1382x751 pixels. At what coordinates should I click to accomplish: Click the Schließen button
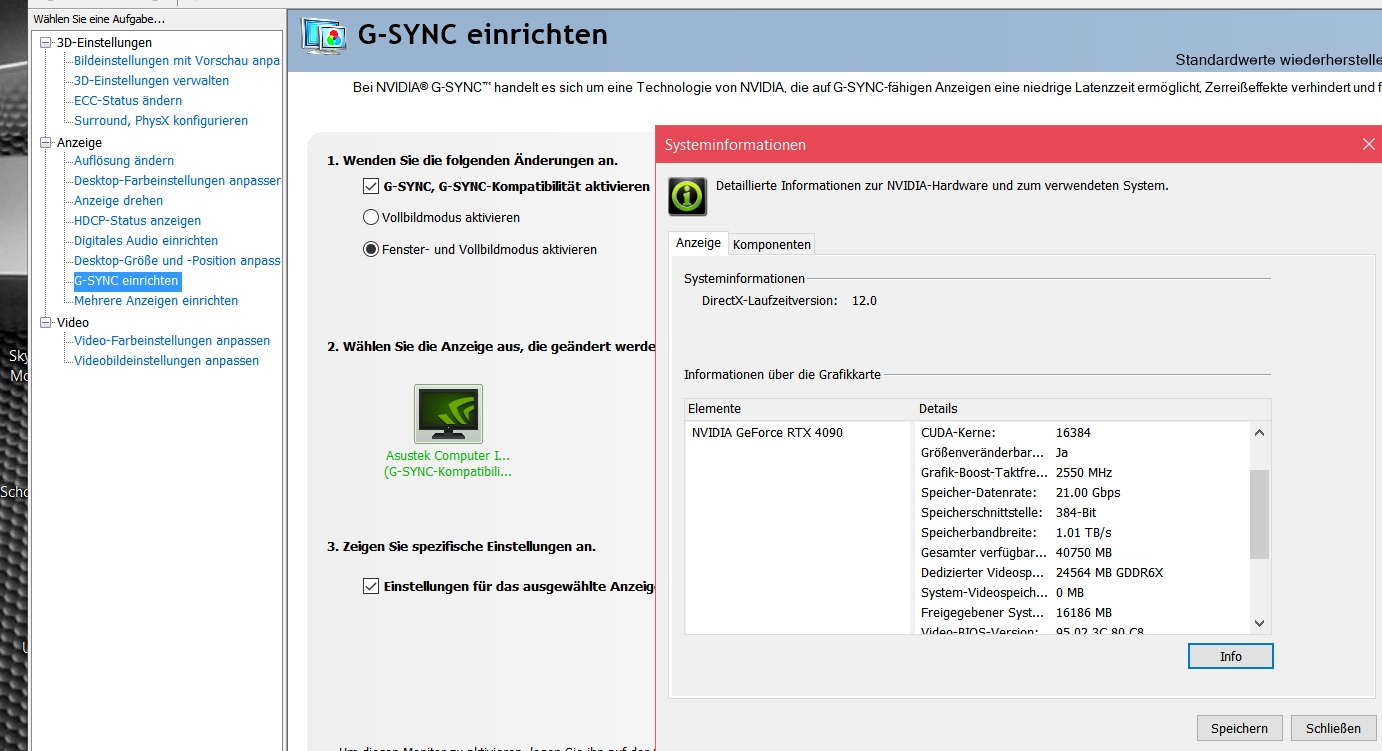tap(1333, 728)
